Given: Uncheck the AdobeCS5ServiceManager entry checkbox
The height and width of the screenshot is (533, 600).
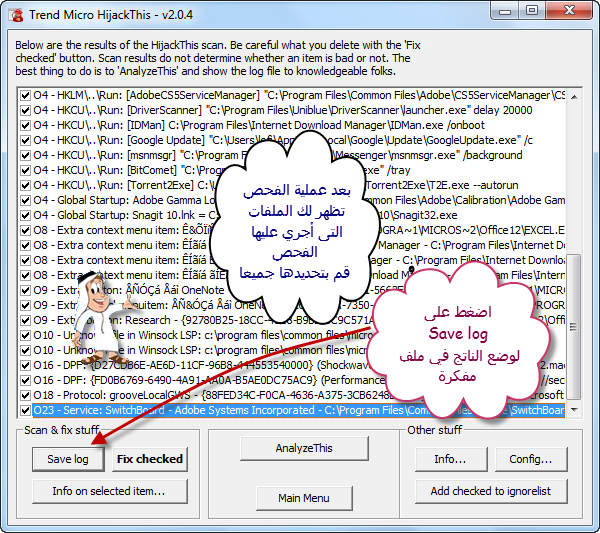Looking at the screenshot, I should [25, 95].
